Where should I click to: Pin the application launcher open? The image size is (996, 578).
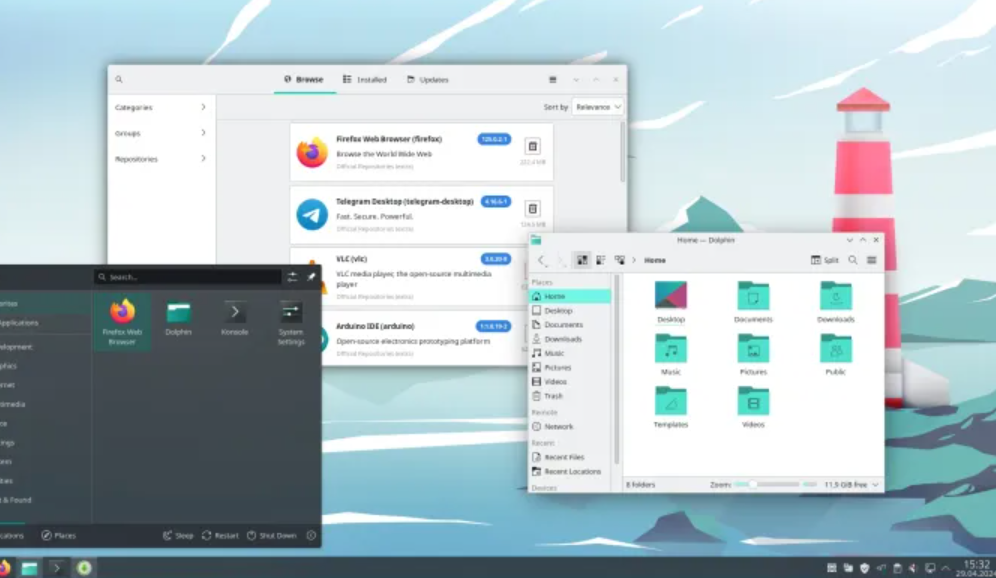pyautogui.click(x=311, y=277)
